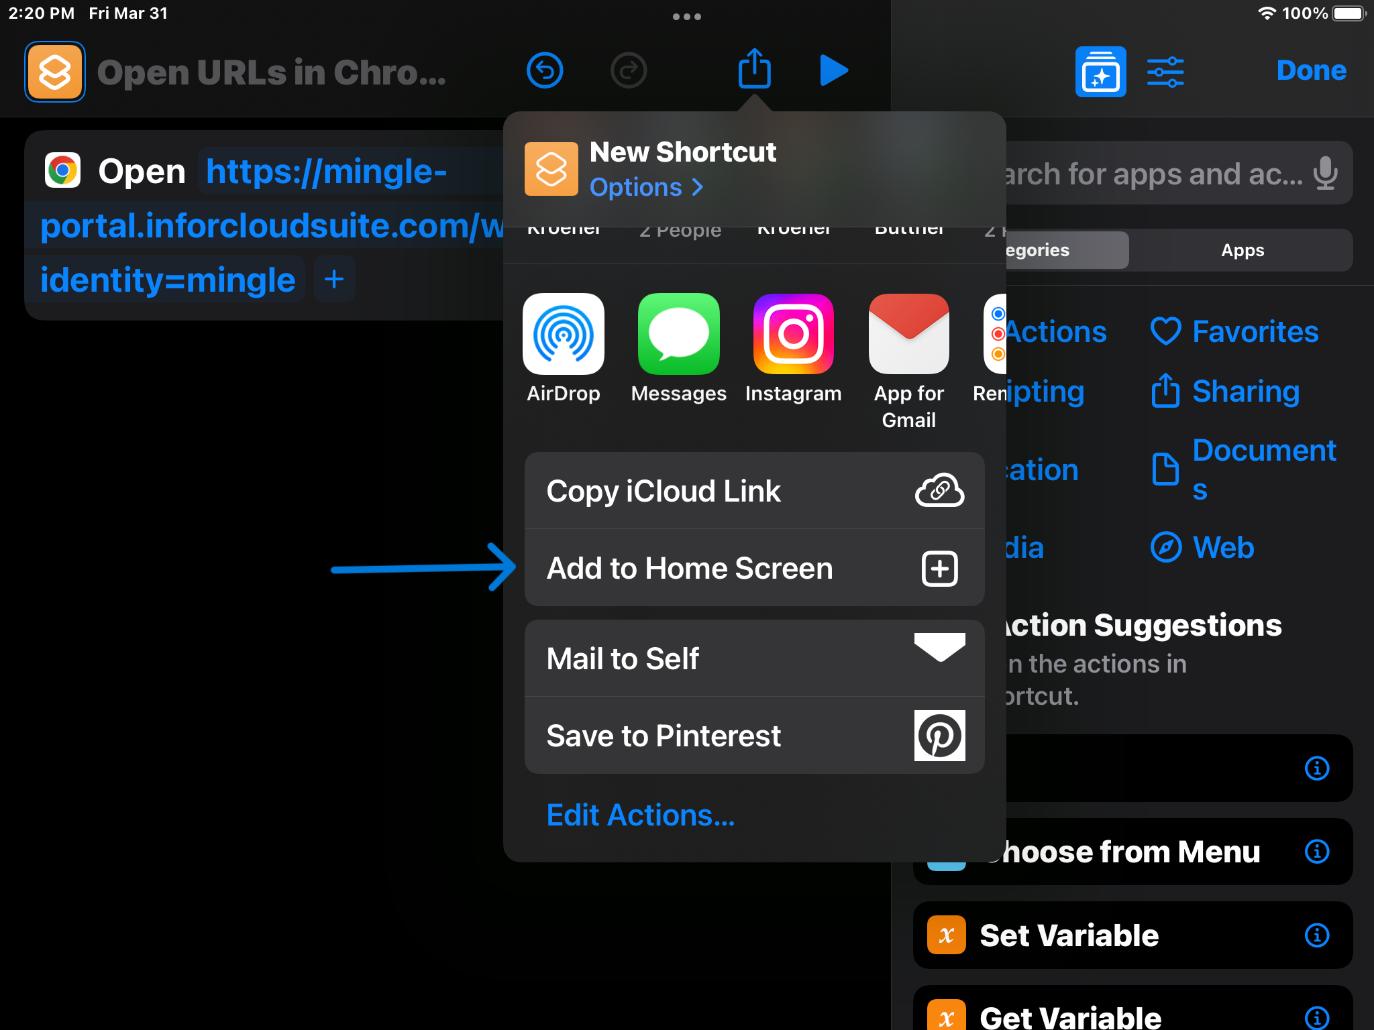The image size is (1374, 1030).
Task: Tap the battery indicator in status bar
Action: pos(1348,13)
